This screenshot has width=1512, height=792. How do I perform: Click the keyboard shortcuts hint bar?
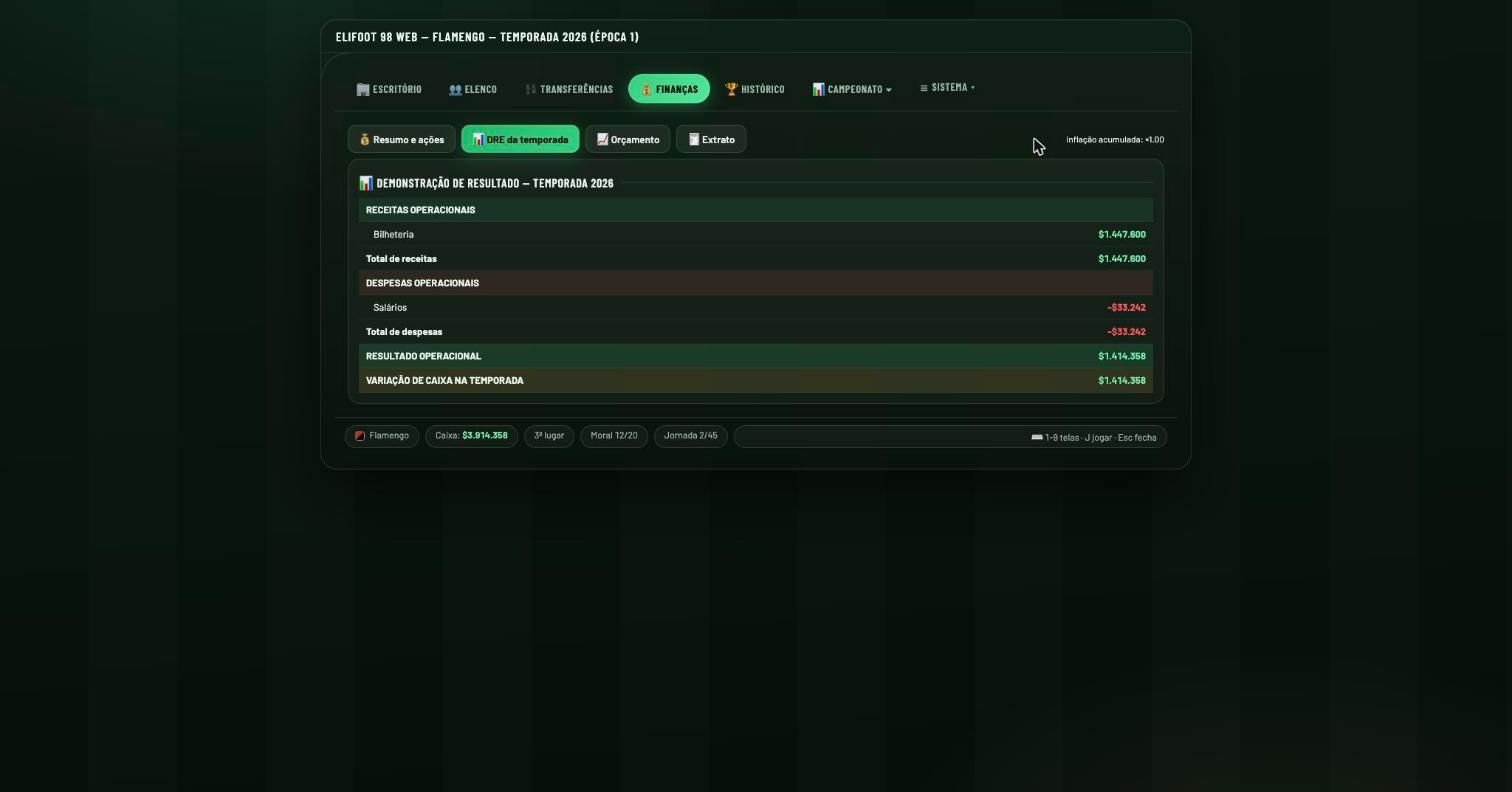point(950,437)
